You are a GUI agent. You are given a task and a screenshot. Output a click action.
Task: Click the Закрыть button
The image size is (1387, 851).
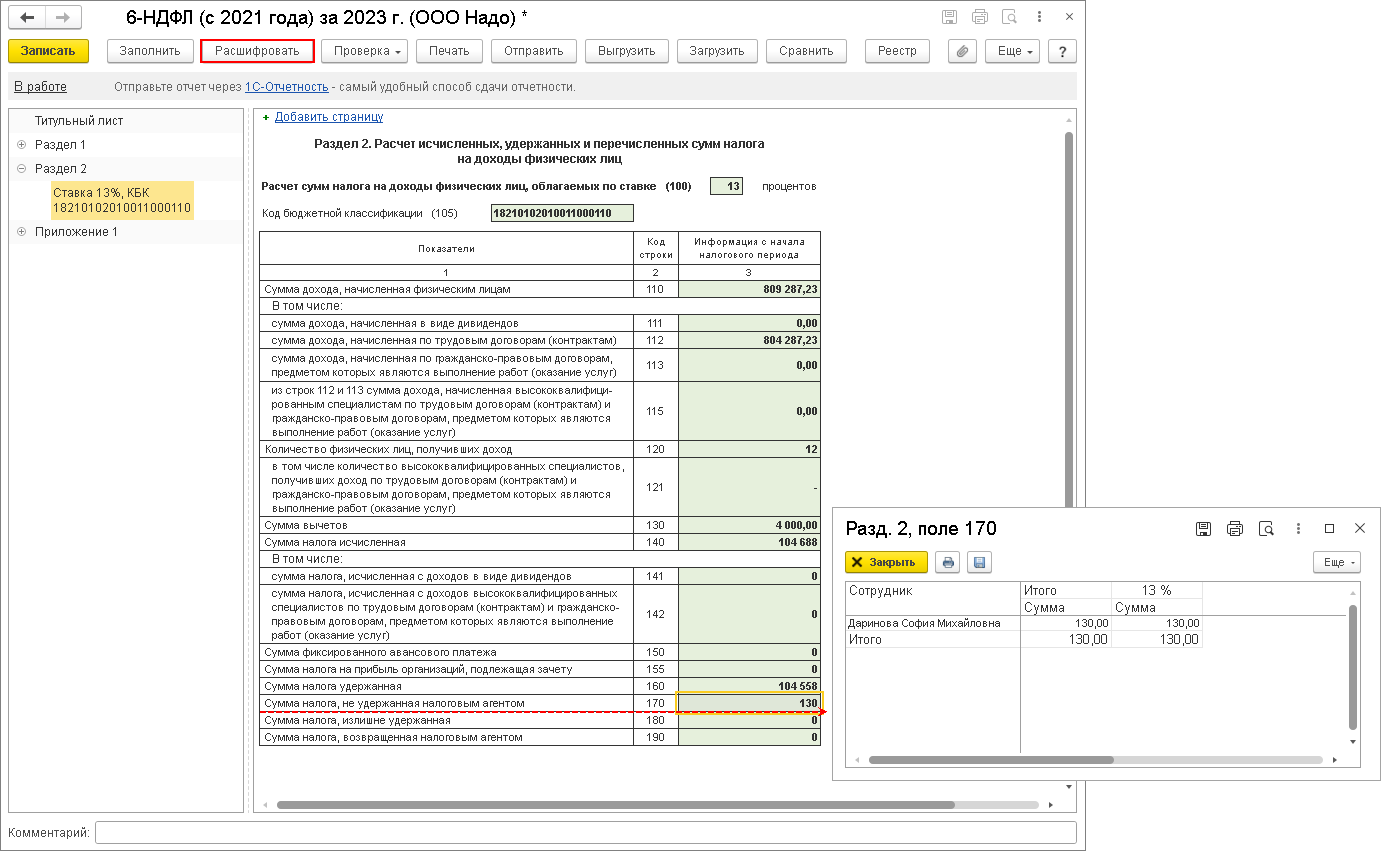click(886, 562)
